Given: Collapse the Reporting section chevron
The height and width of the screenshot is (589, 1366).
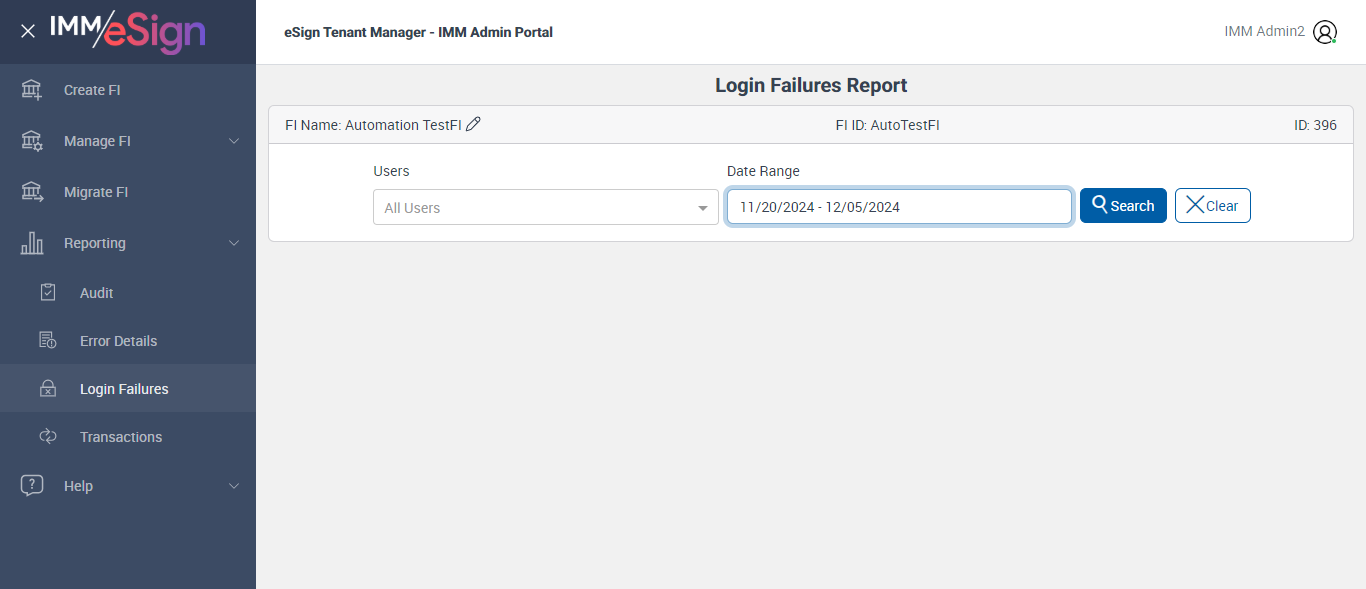Looking at the screenshot, I should point(234,243).
